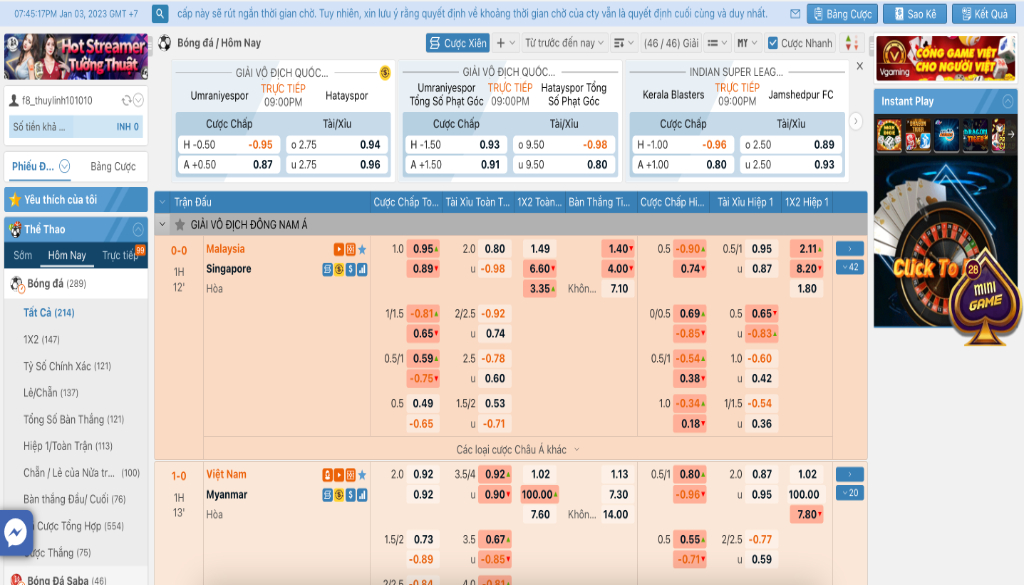Image resolution: width=1024 pixels, height=585 pixels.
Task: Click coin icon on Umraniyespor featured card
Action: tap(385, 73)
